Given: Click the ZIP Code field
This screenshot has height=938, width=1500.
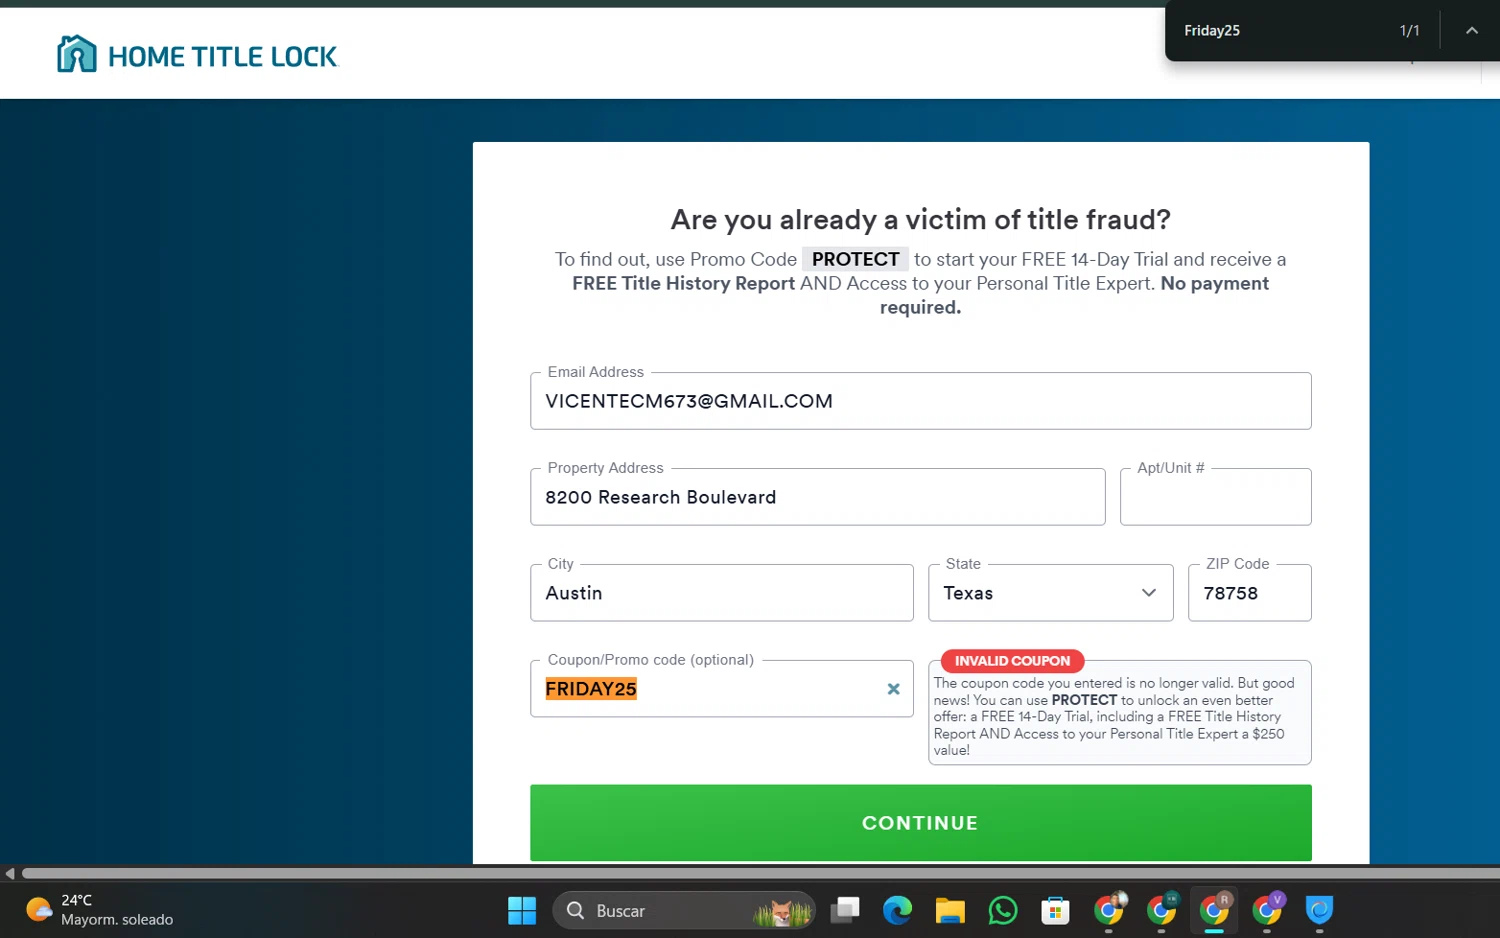Looking at the screenshot, I should pos(1249,593).
